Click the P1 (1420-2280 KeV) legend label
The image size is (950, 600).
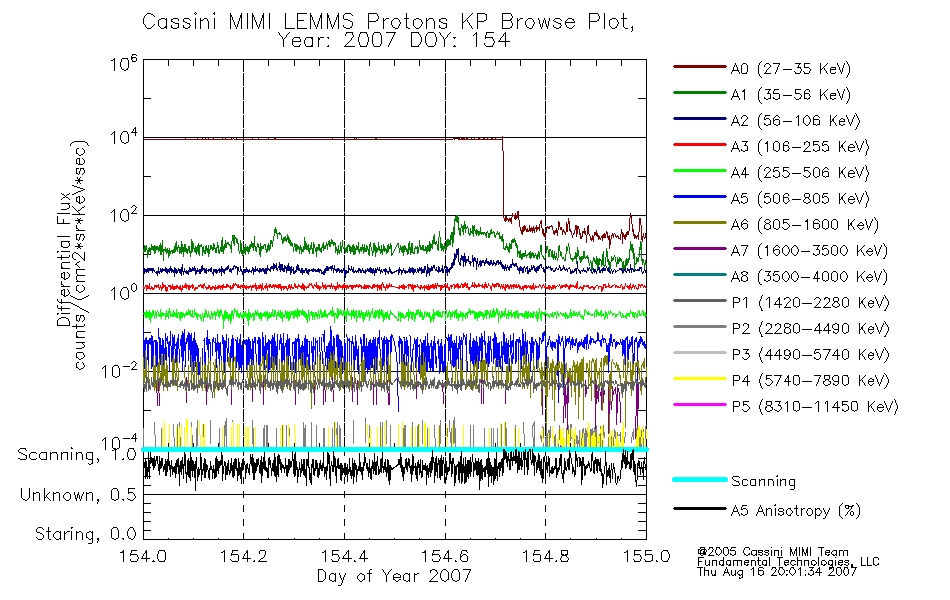pos(810,303)
